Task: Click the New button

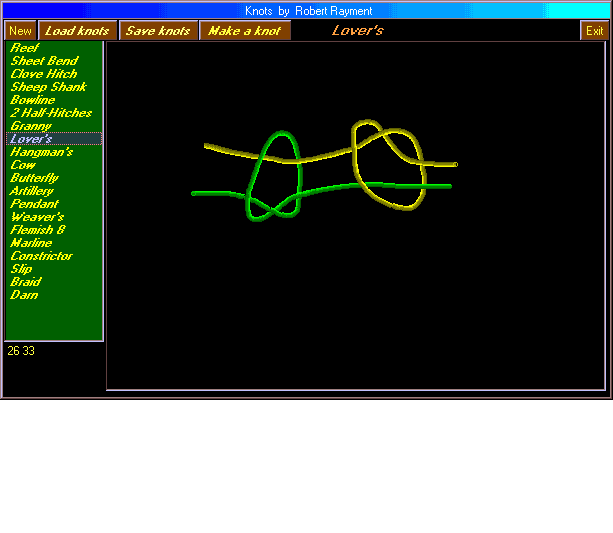Action: 20,31
